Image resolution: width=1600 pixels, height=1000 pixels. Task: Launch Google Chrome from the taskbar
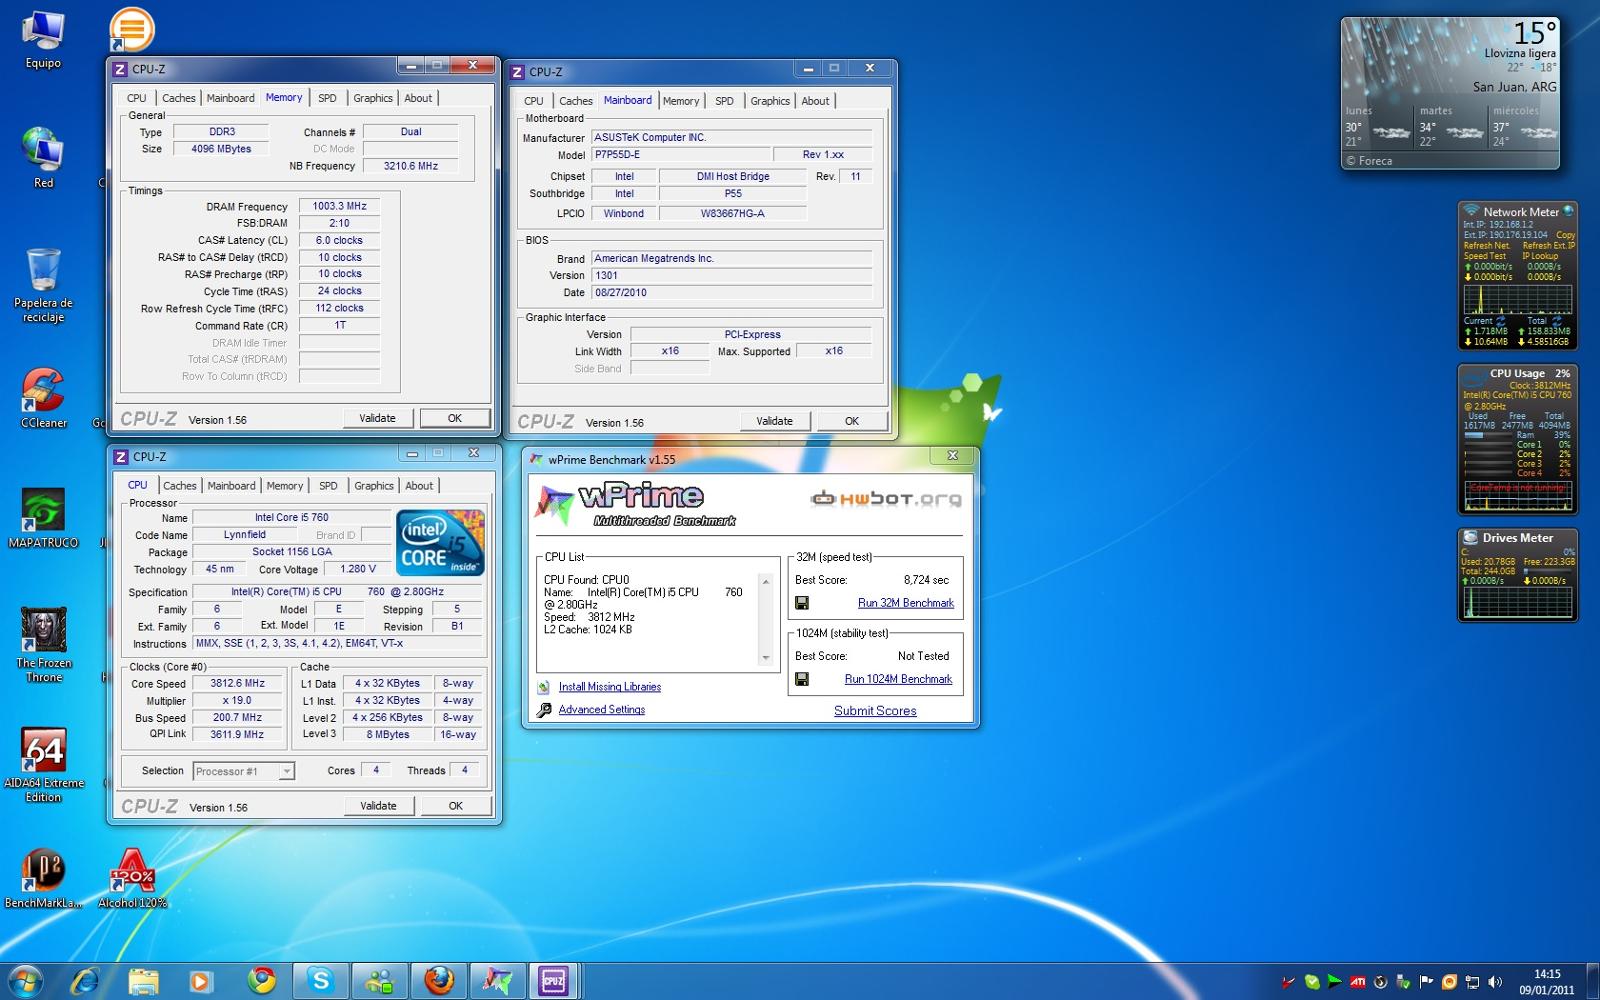[x=262, y=981]
